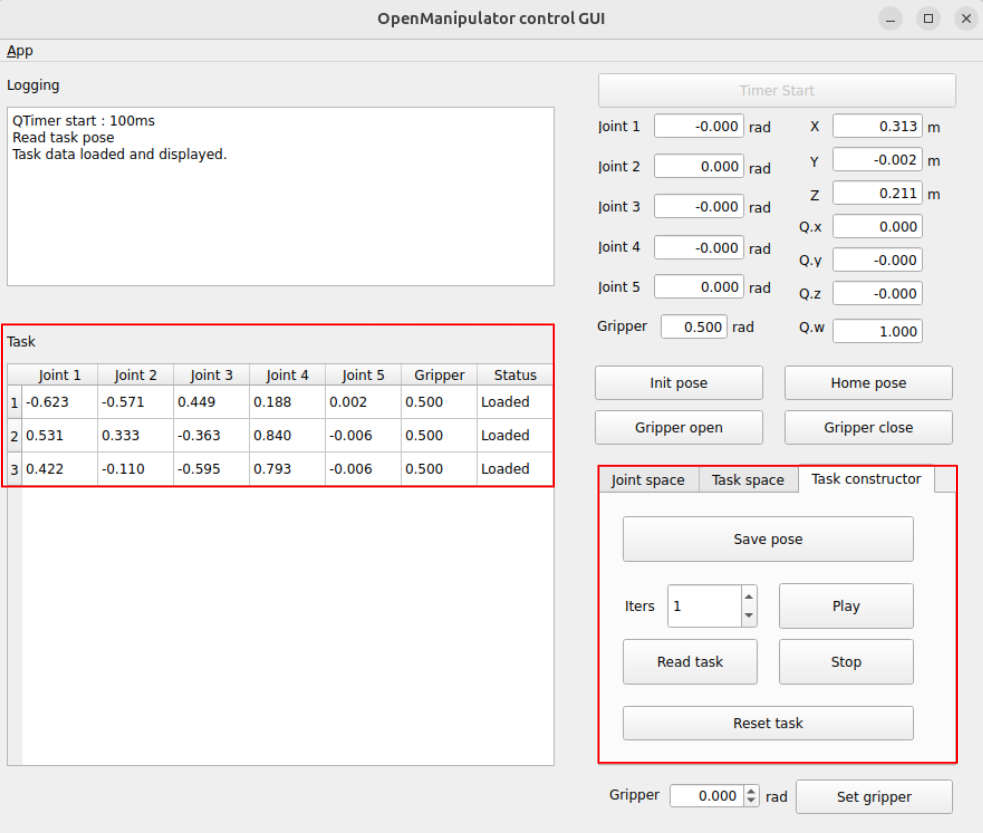
Task: Open the gripper
Action: coord(678,428)
